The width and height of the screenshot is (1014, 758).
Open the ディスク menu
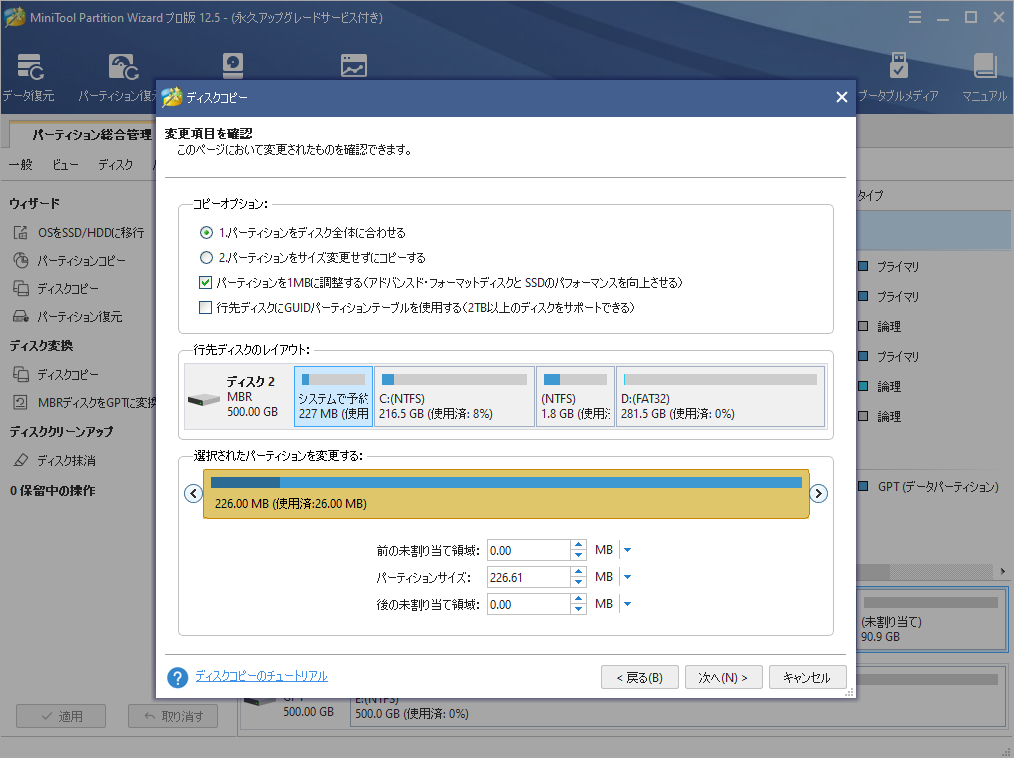(116, 164)
